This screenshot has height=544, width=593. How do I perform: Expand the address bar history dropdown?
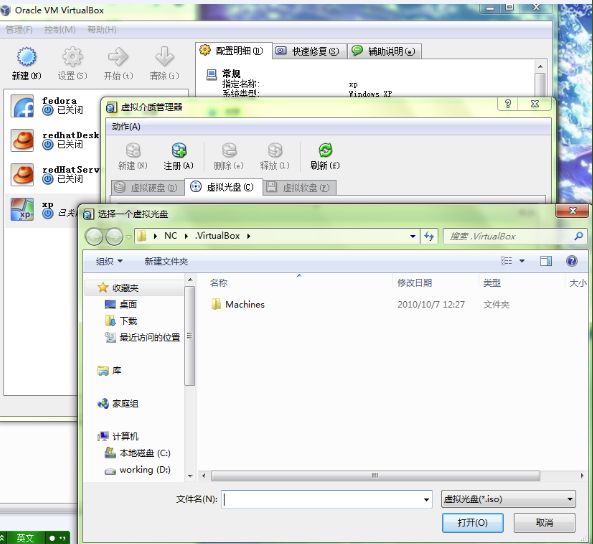pyautogui.click(x=413, y=236)
